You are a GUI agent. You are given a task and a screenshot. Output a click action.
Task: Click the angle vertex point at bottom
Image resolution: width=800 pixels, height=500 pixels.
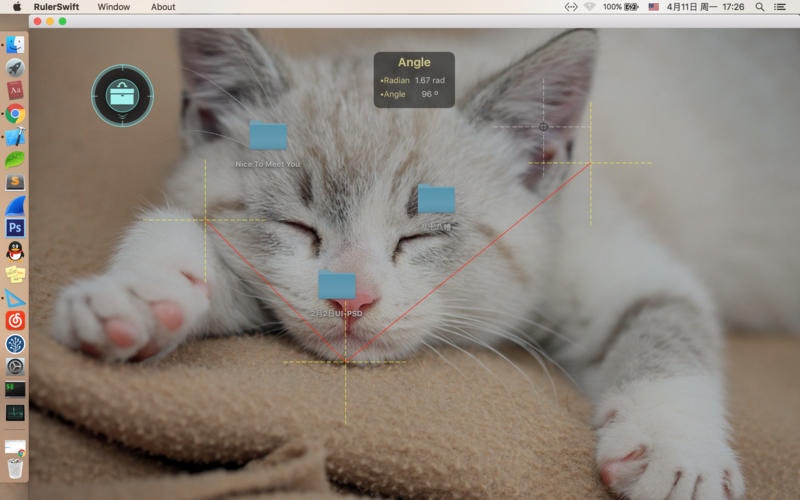345,362
